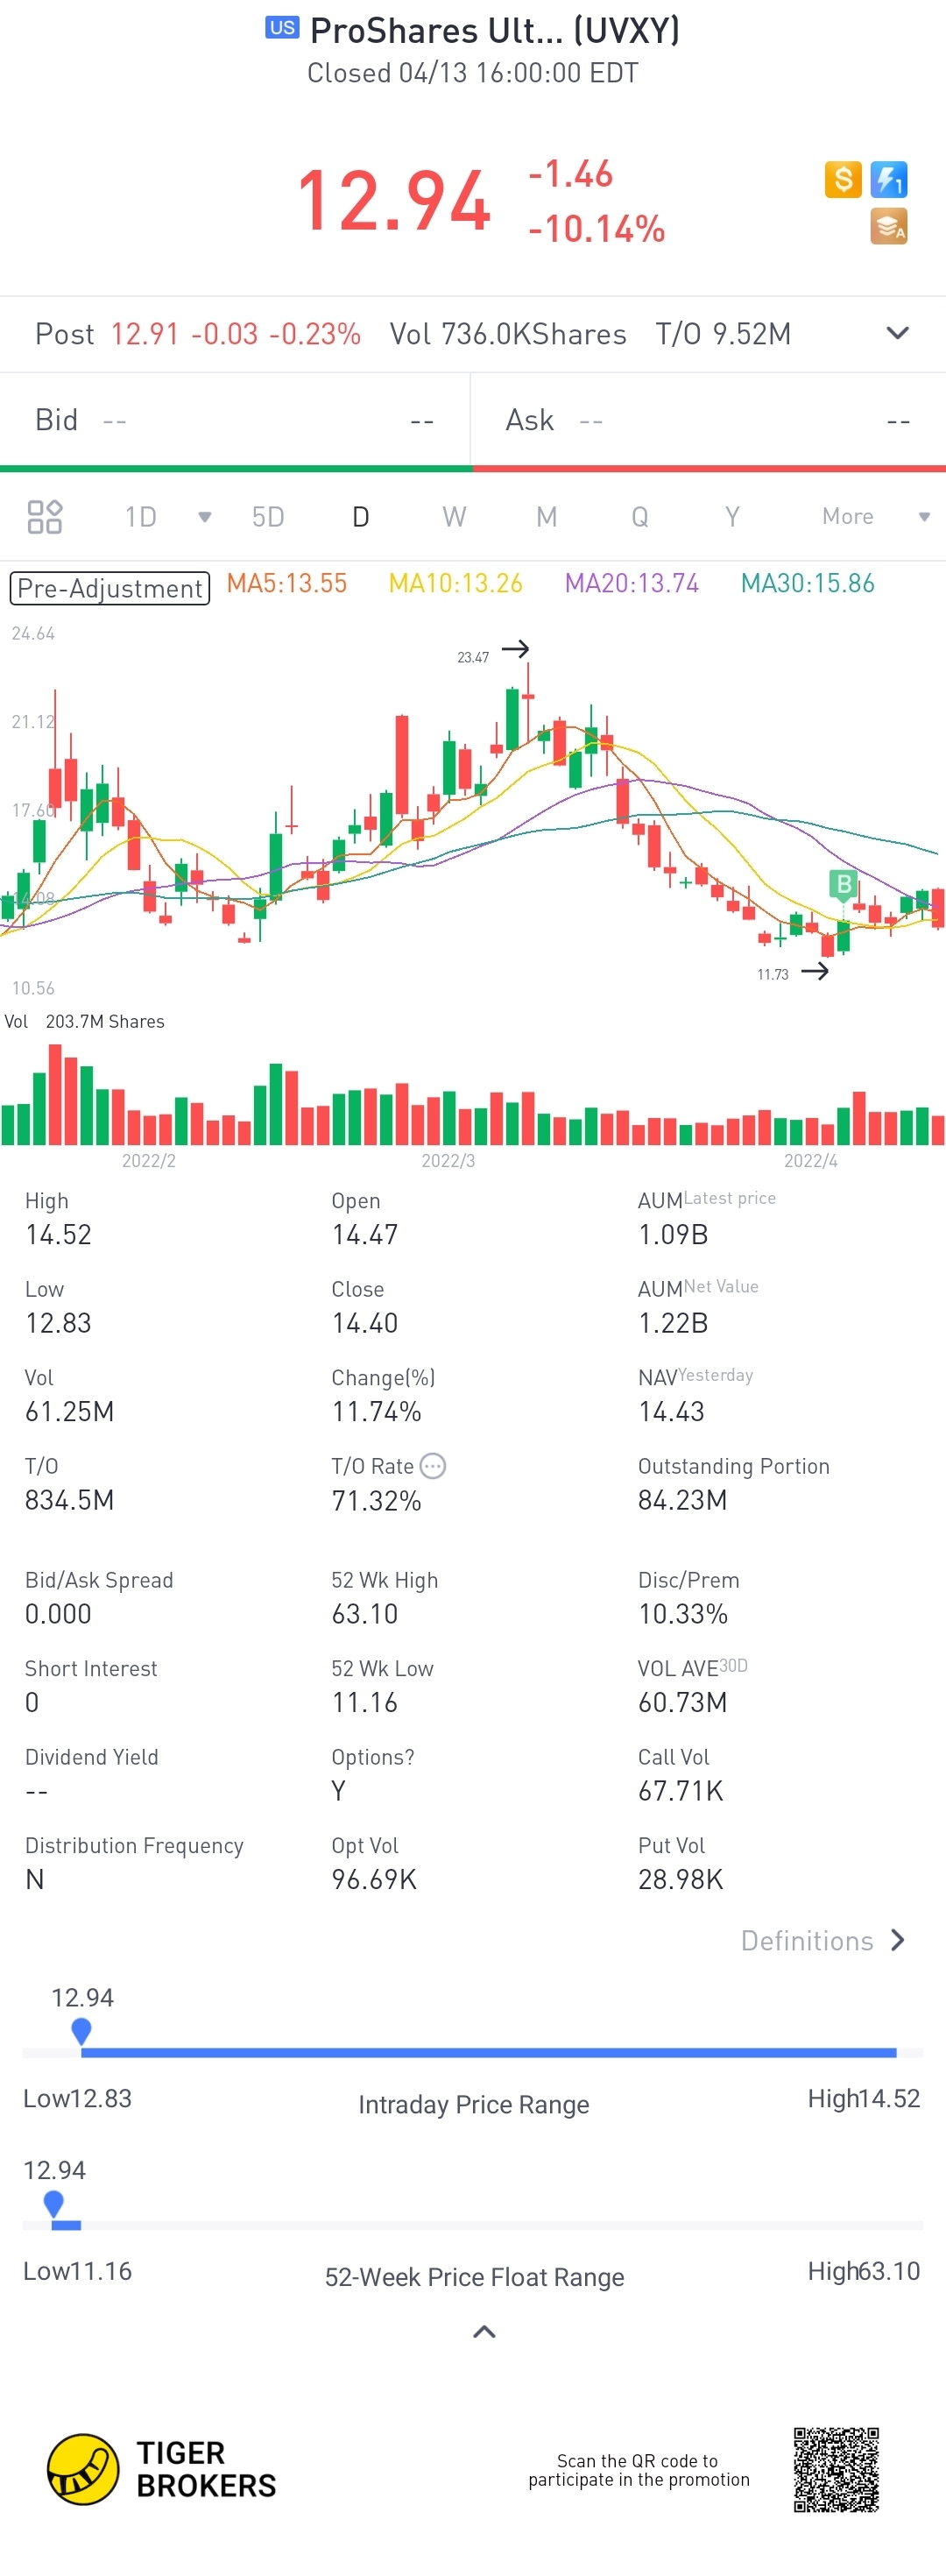Switch to the 5D chart tab
The image size is (946, 2576).
[268, 517]
